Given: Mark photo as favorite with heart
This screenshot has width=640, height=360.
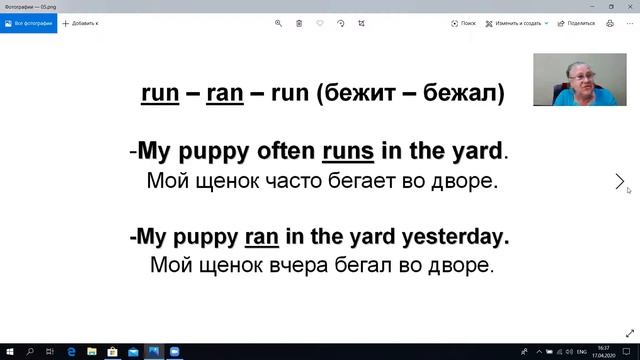Looking at the screenshot, I should point(320,23).
